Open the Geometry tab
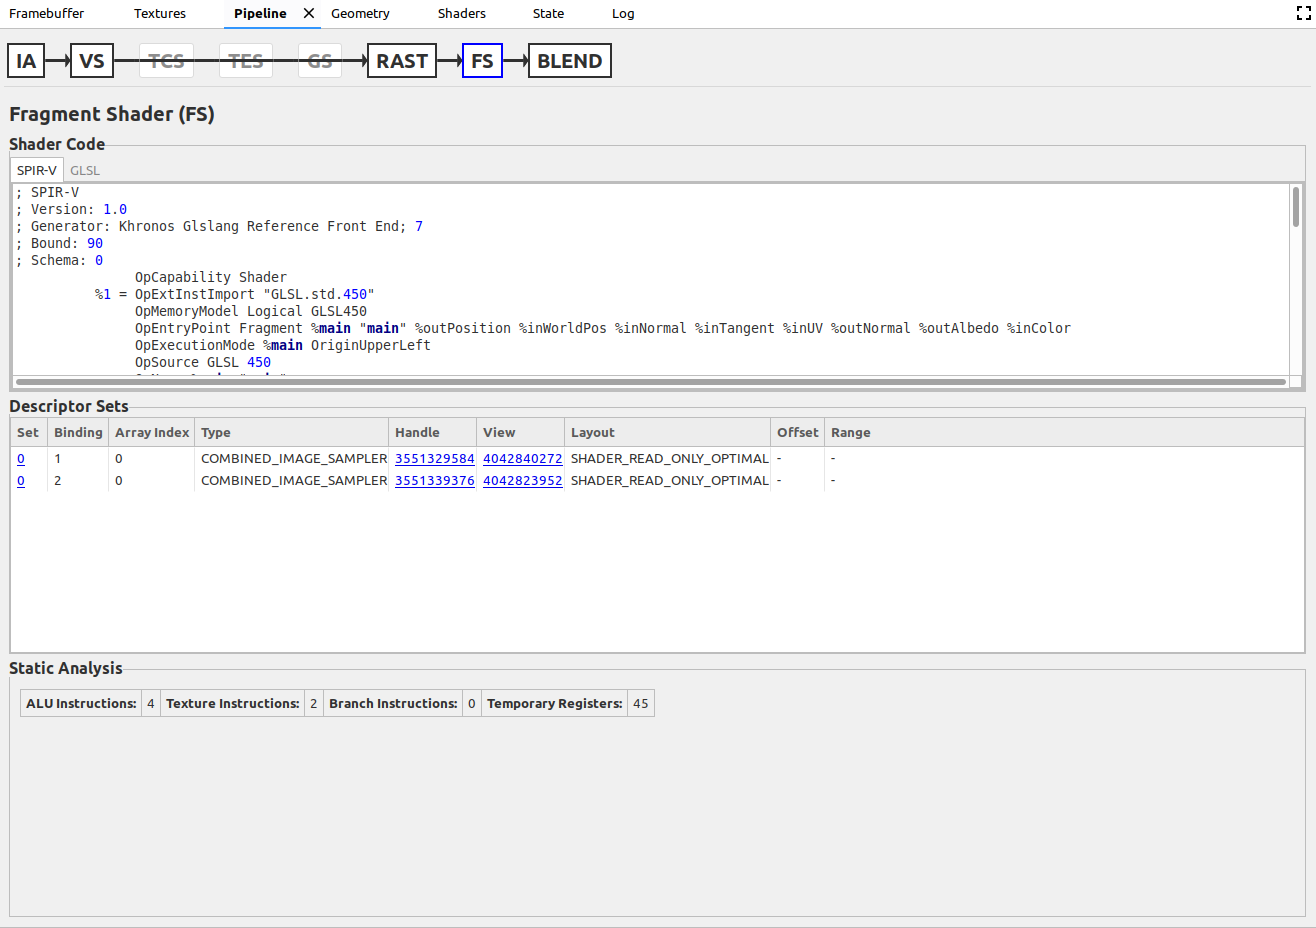 coord(360,14)
